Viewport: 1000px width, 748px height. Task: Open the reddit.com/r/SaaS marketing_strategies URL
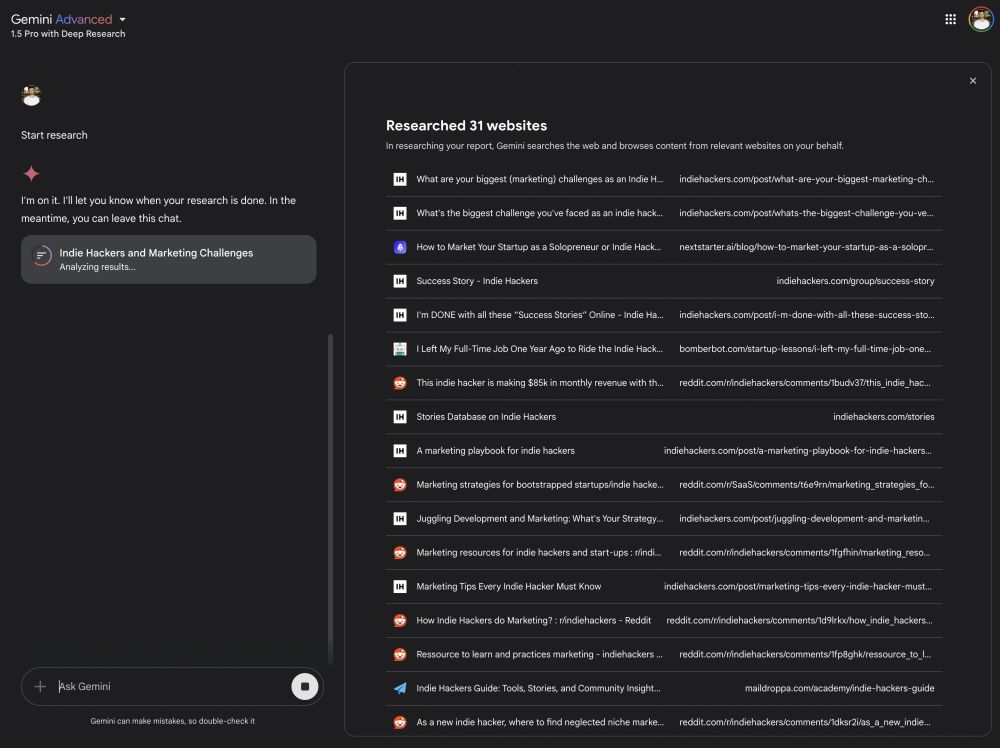[807, 485]
